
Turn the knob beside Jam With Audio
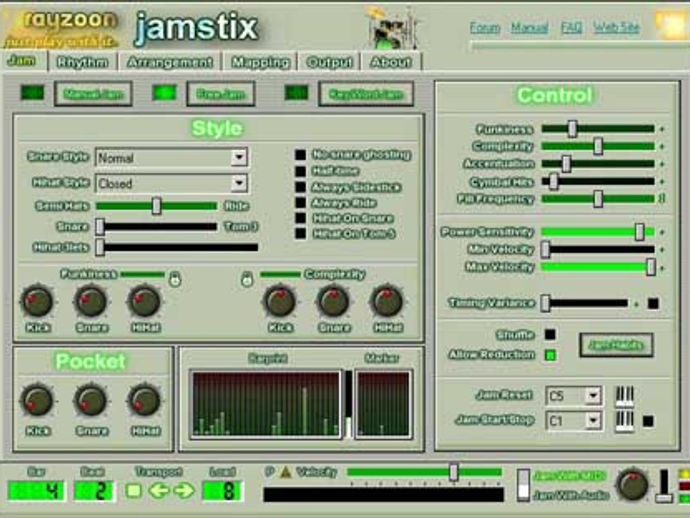(x=632, y=485)
